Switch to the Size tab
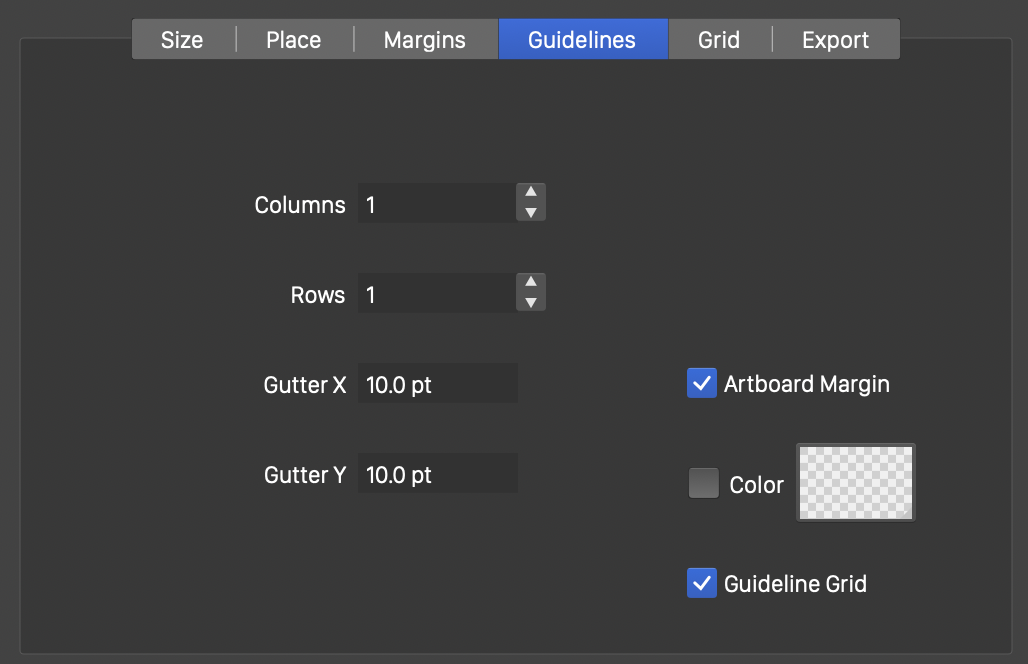The width and height of the screenshot is (1028, 664). 182,40
